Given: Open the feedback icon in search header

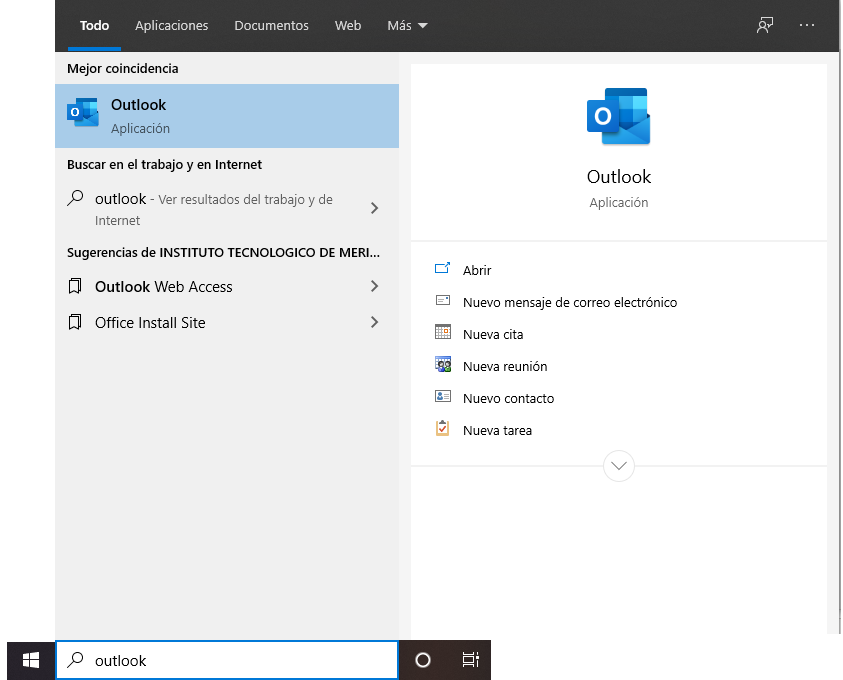Looking at the screenshot, I should click(x=765, y=25).
